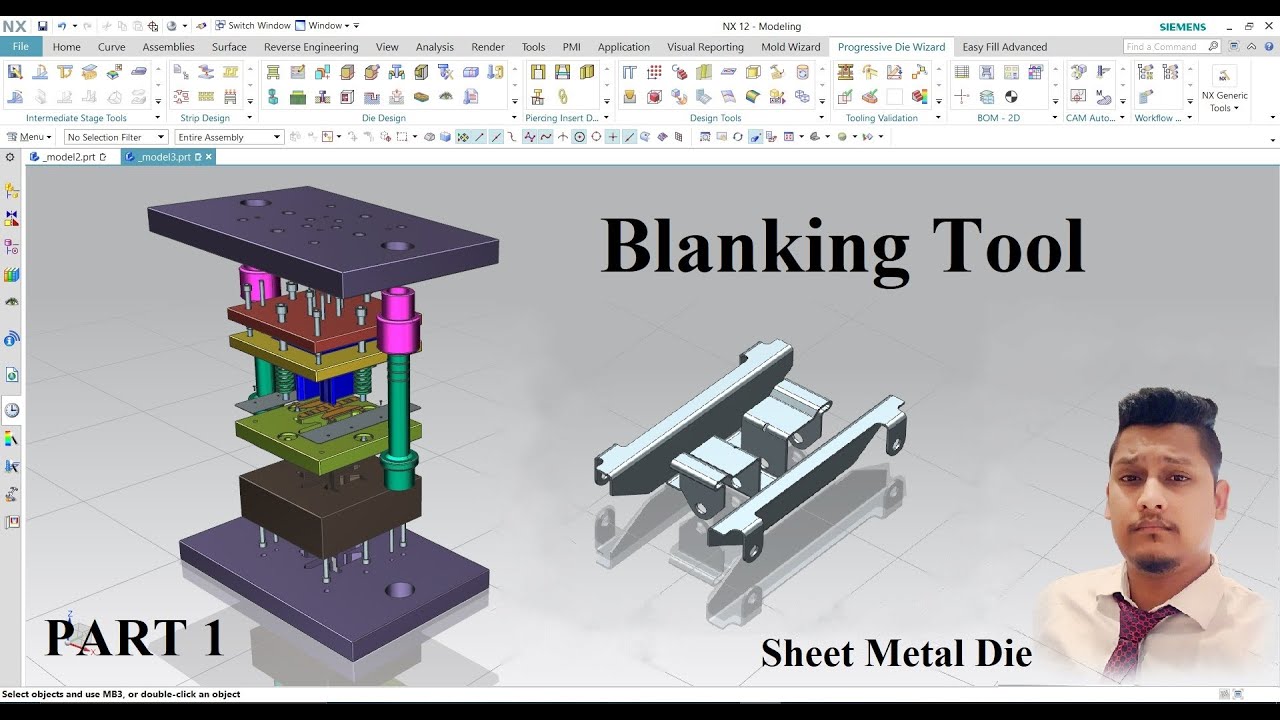Click first Piercing Insert Design icon
Image resolution: width=1280 pixels, height=720 pixels.
(x=538, y=72)
